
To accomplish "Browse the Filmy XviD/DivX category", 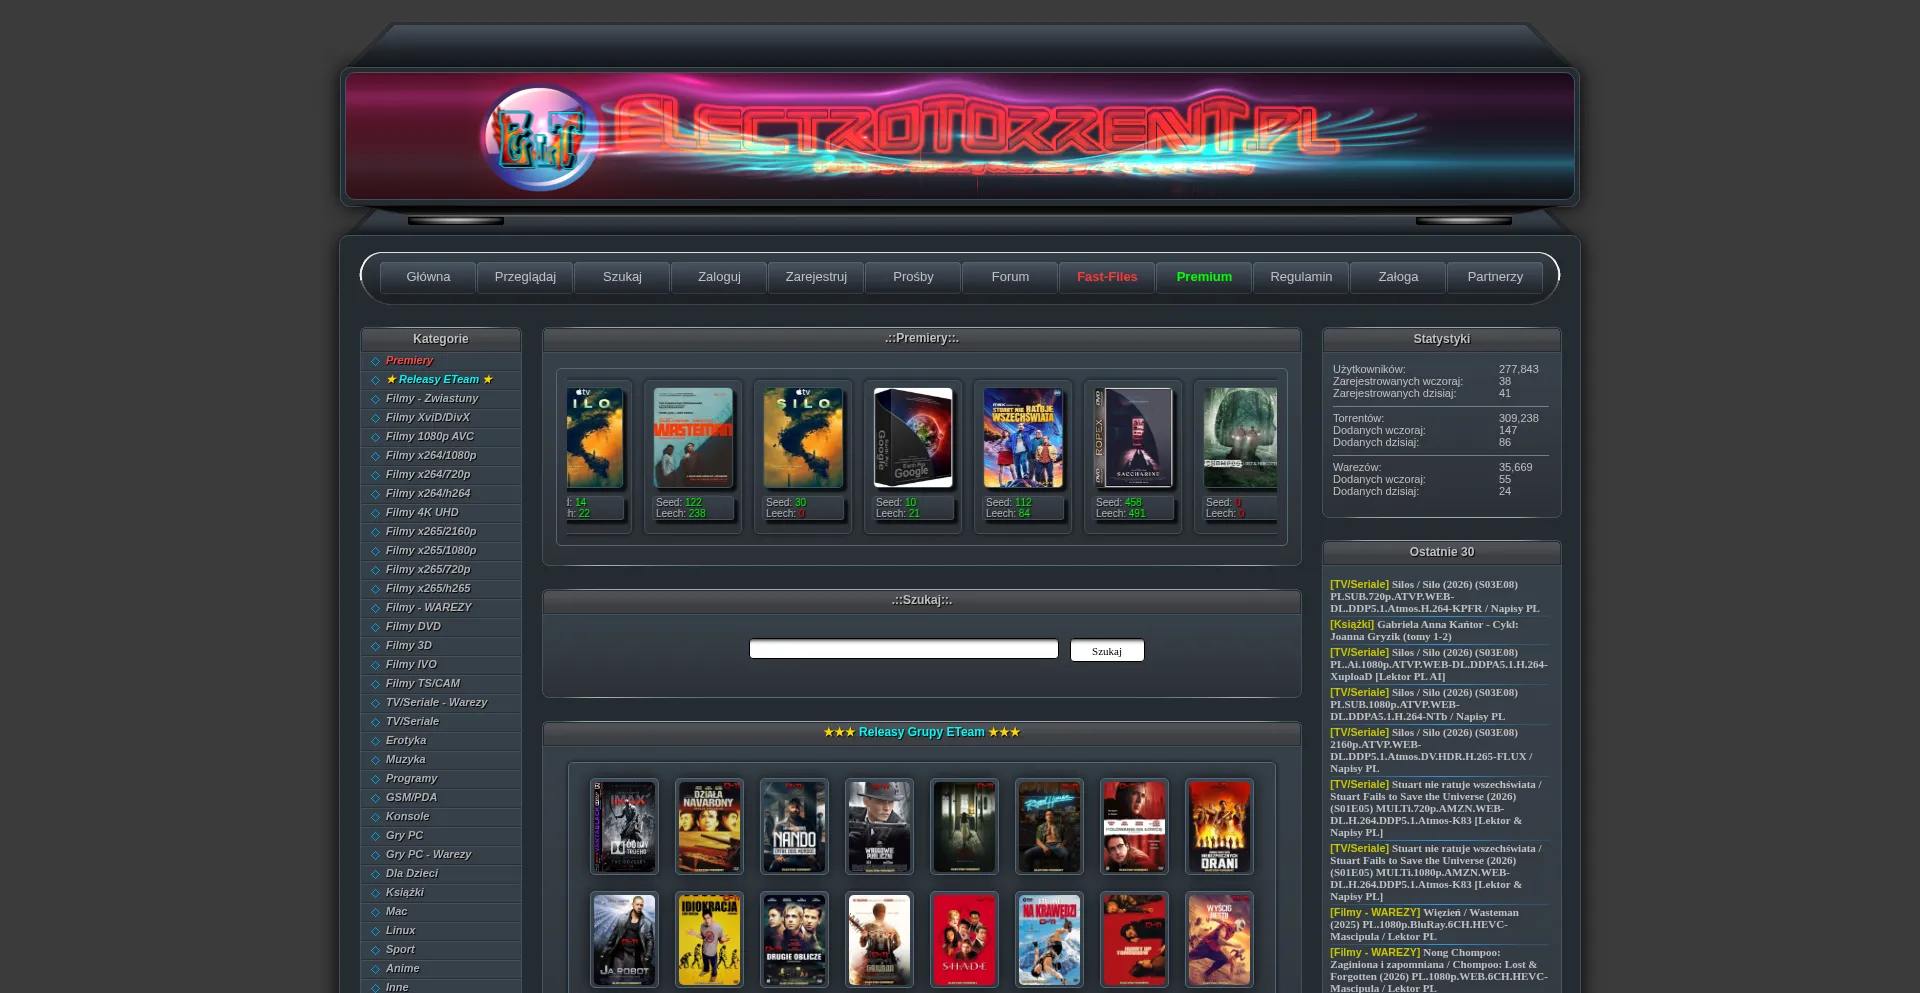I will [x=428, y=418].
